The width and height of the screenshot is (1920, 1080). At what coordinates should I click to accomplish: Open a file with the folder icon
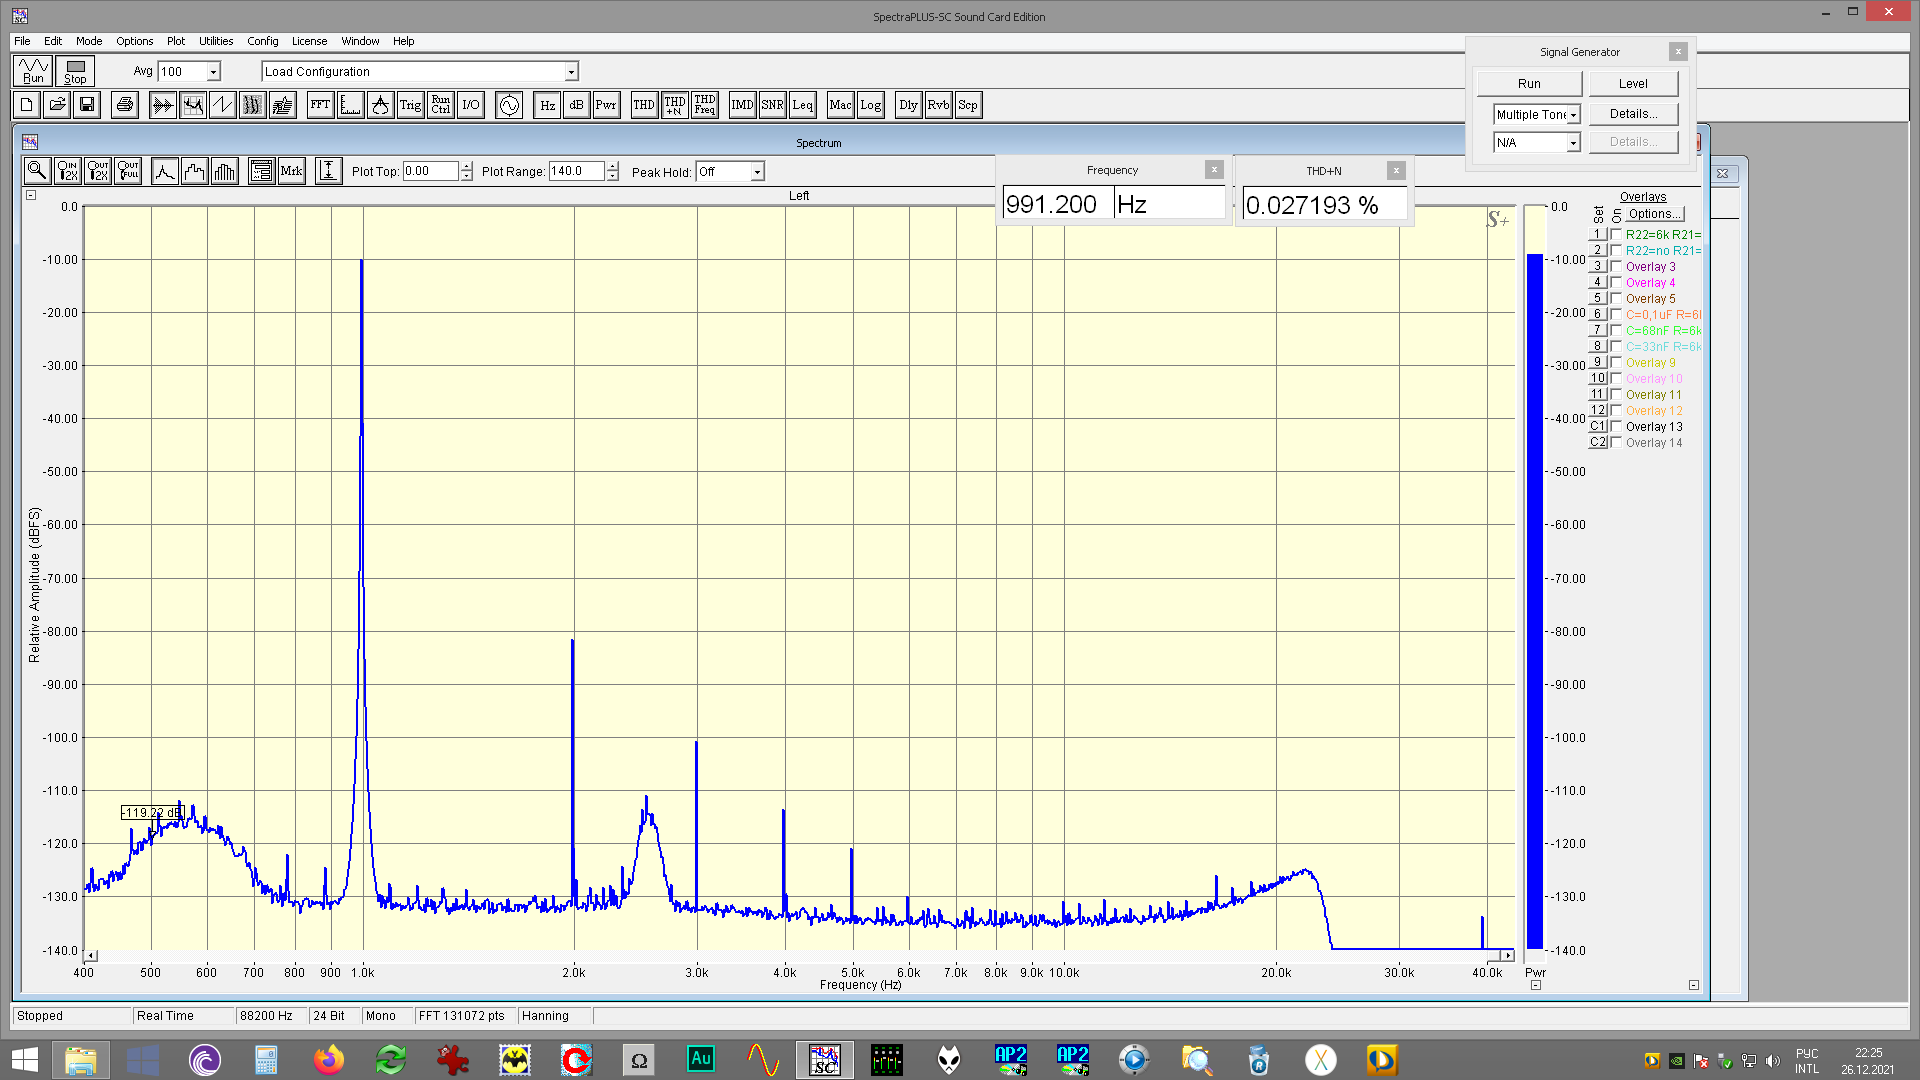click(x=57, y=105)
